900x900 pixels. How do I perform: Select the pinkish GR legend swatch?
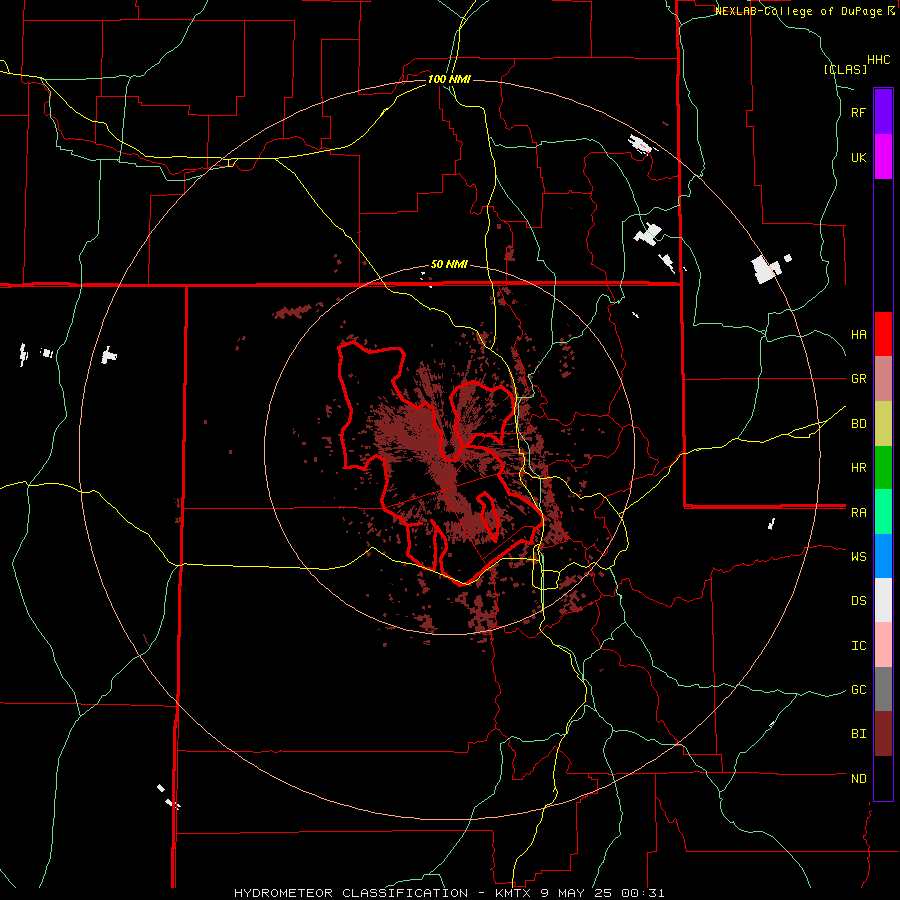(x=883, y=379)
